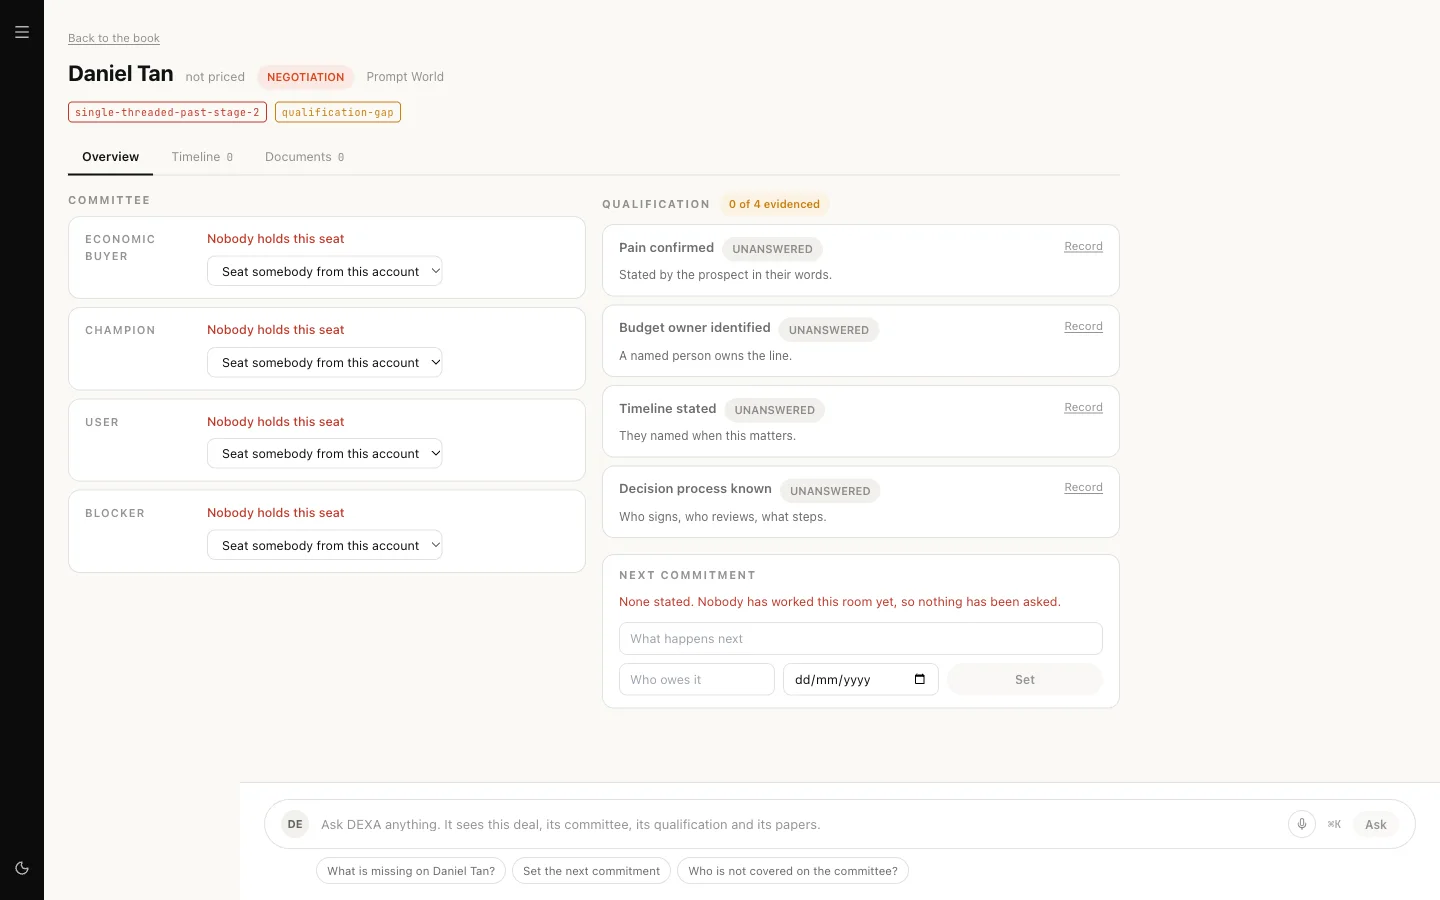This screenshot has height=900, width=1440.
Task: Open the Blocker seat dropdown
Action: [x=325, y=545]
